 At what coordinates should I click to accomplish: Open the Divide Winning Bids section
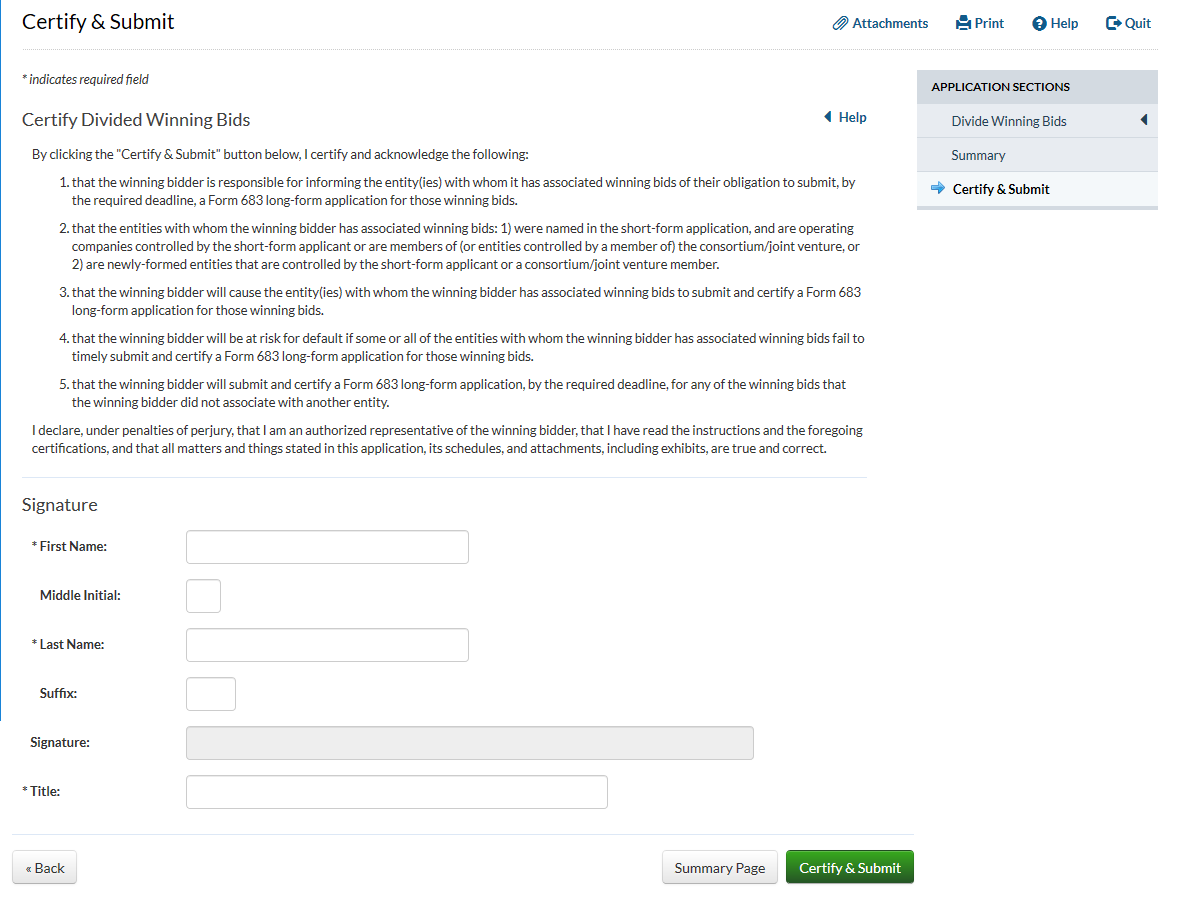1008,121
